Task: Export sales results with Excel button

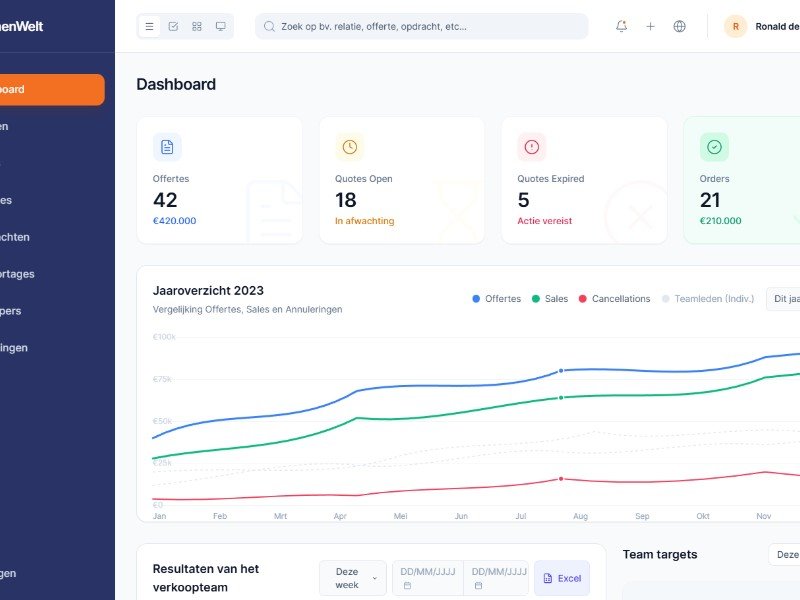Action: tap(561, 578)
